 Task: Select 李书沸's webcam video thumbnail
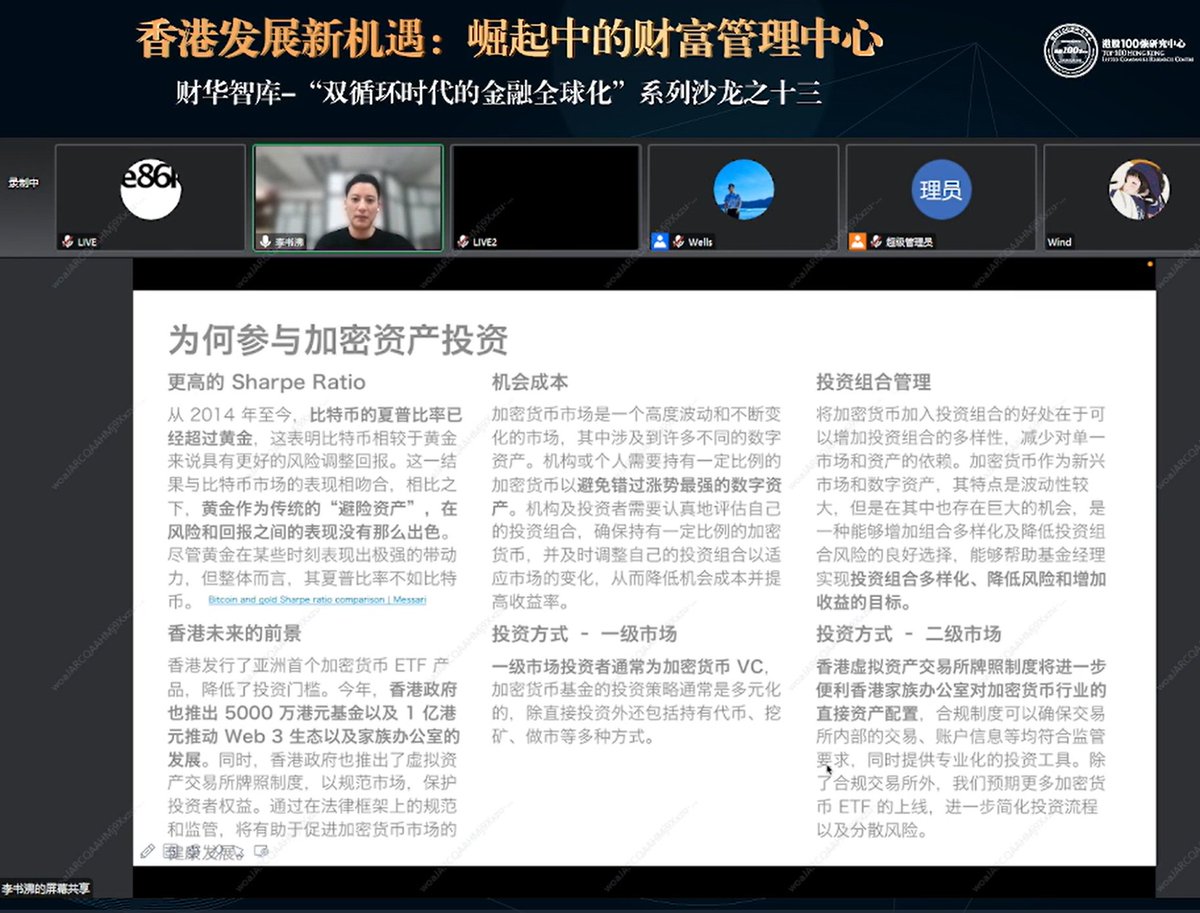point(347,192)
